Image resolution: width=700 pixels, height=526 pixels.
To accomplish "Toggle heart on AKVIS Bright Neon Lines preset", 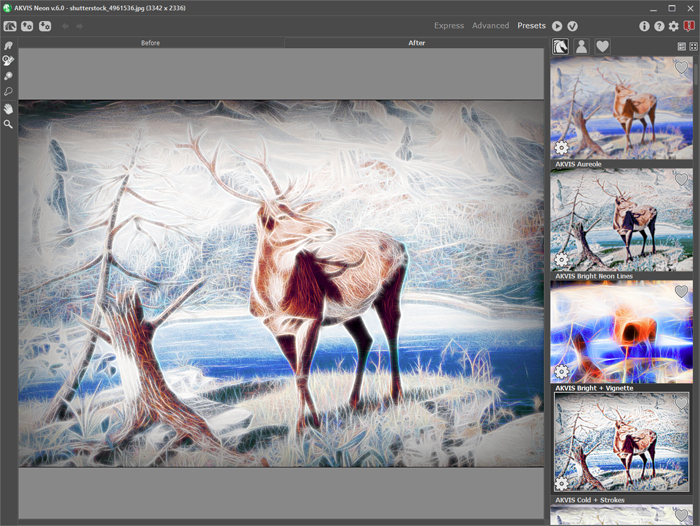I will (682, 180).
